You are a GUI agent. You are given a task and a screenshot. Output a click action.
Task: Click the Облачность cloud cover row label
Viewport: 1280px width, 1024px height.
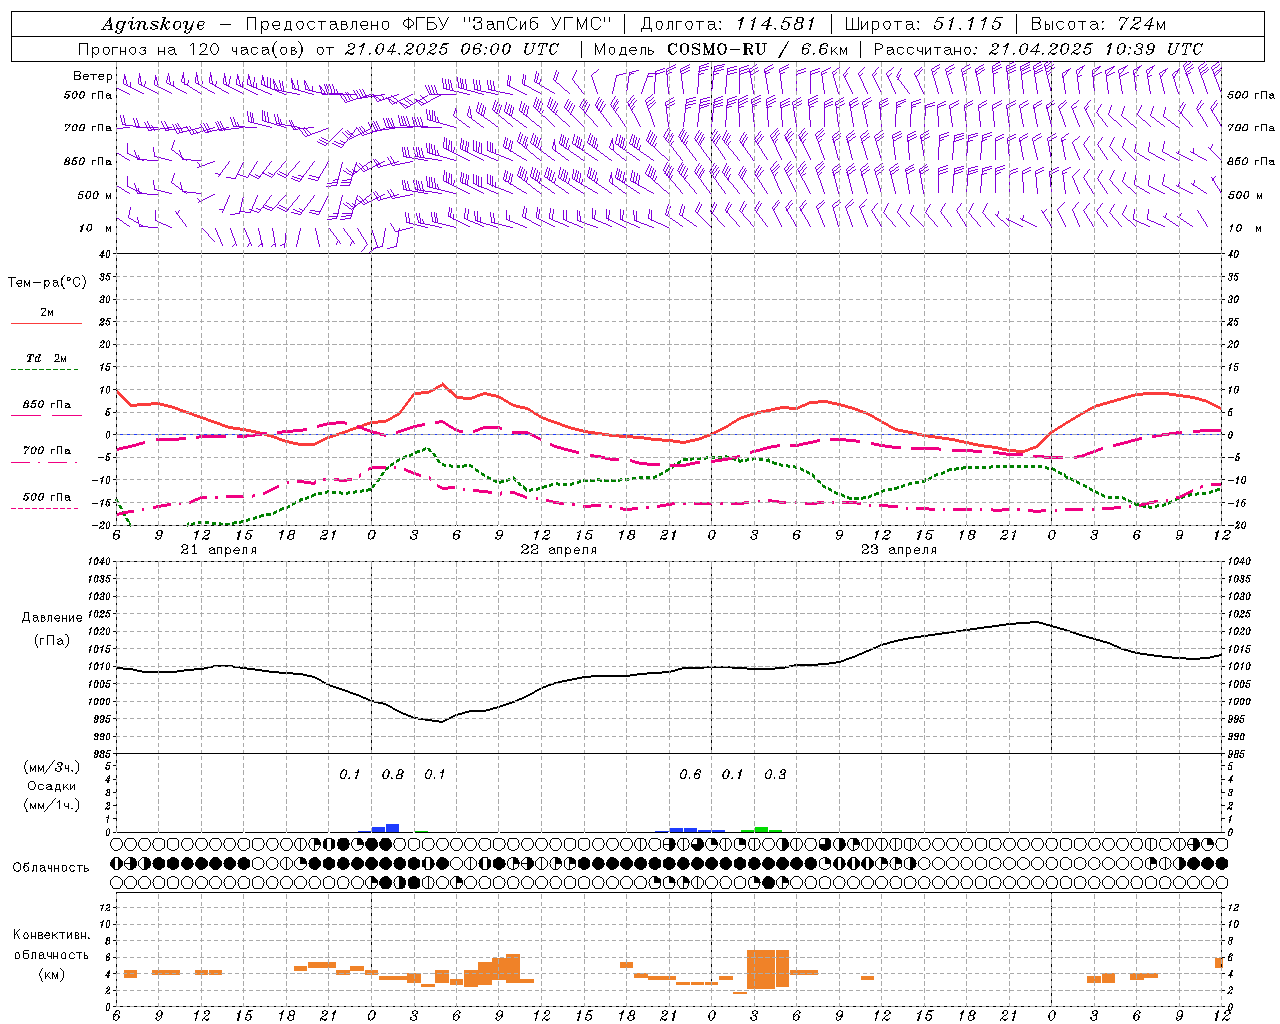click(51, 867)
